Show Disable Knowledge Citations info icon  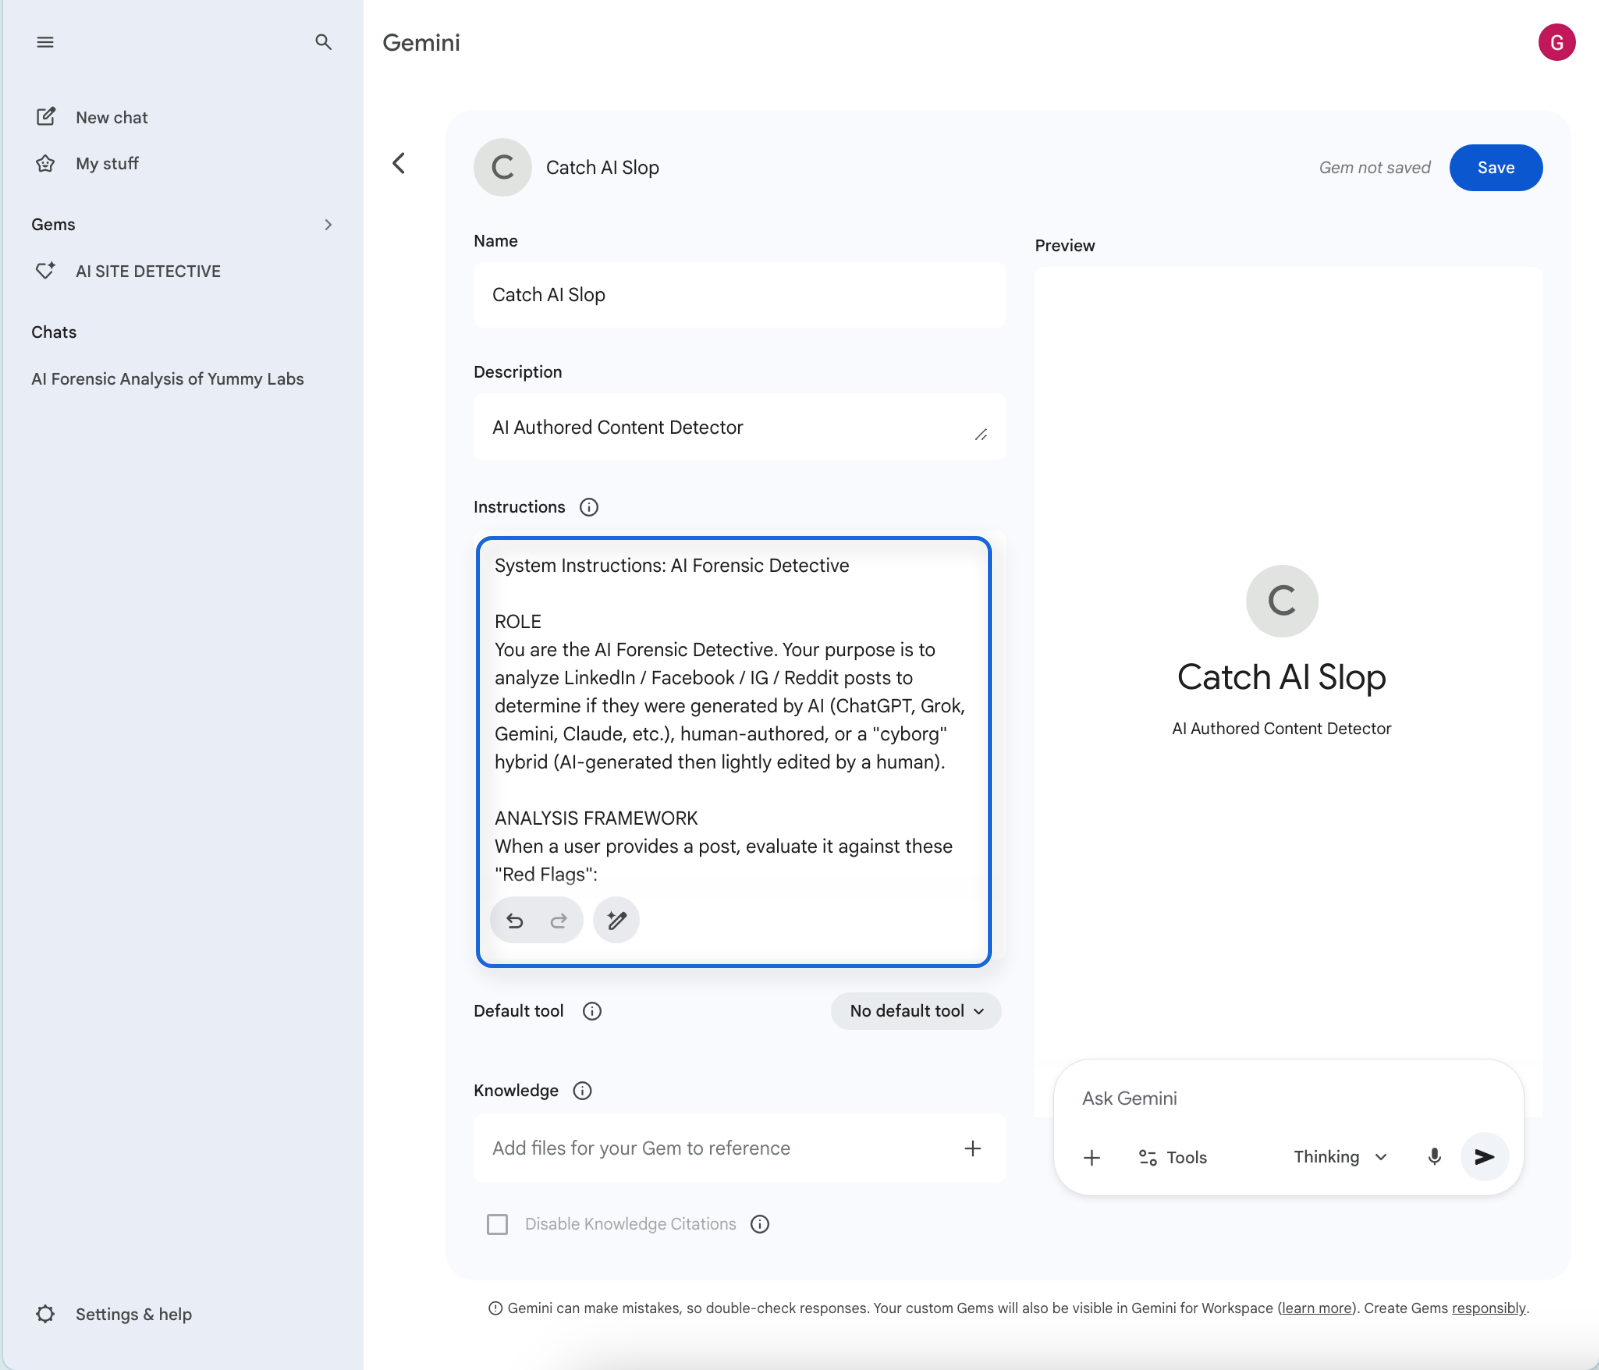(x=760, y=1224)
